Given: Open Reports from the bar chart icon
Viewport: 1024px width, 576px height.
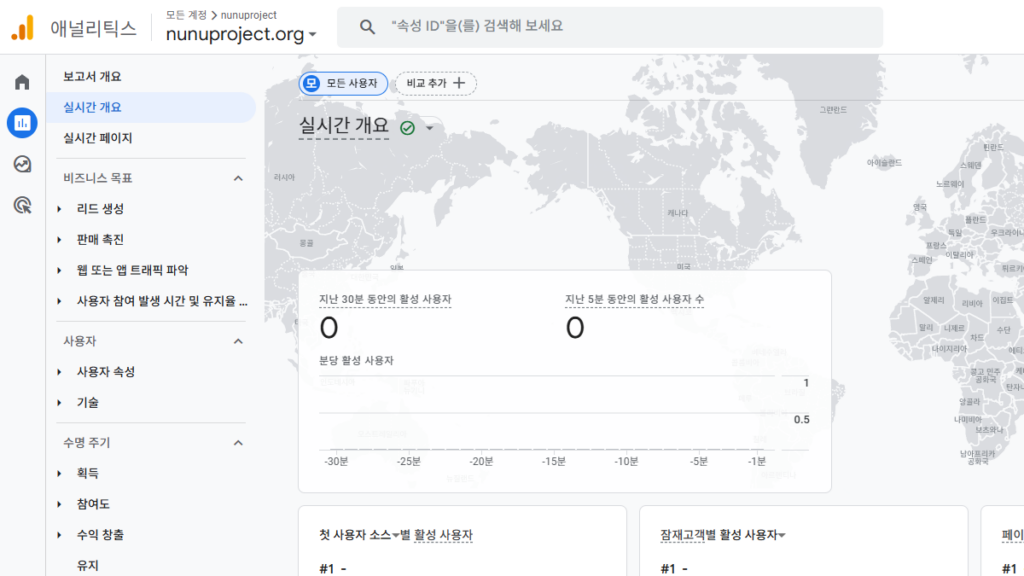Looking at the screenshot, I should pos(22,123).
